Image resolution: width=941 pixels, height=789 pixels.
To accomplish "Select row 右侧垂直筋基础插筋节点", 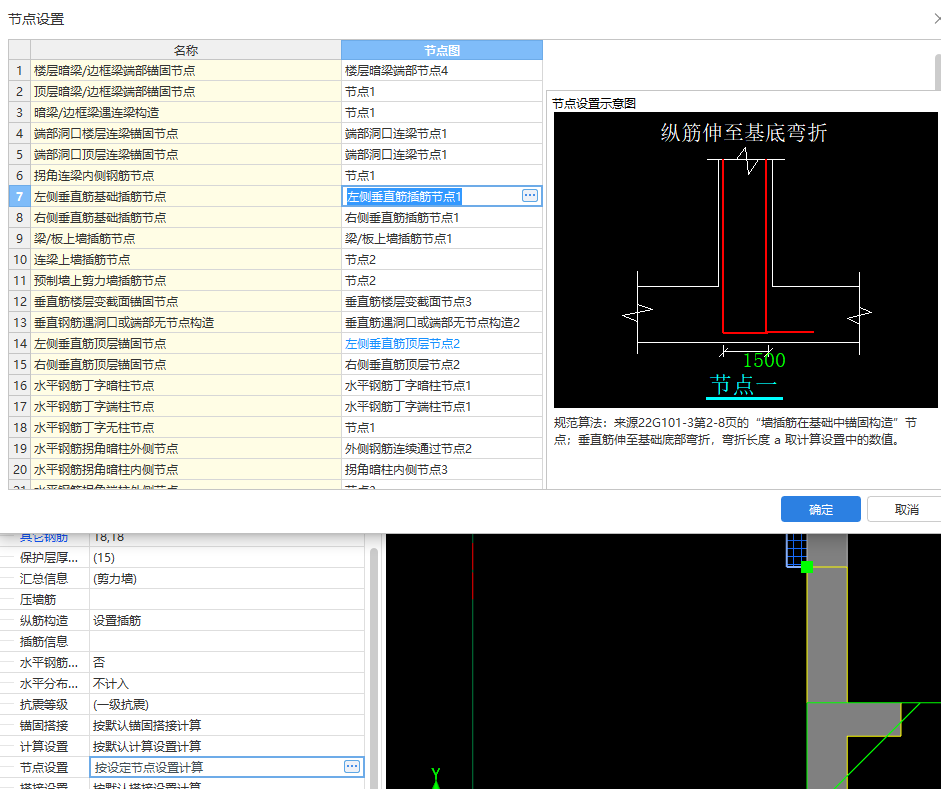I will (x=185, y=218).
